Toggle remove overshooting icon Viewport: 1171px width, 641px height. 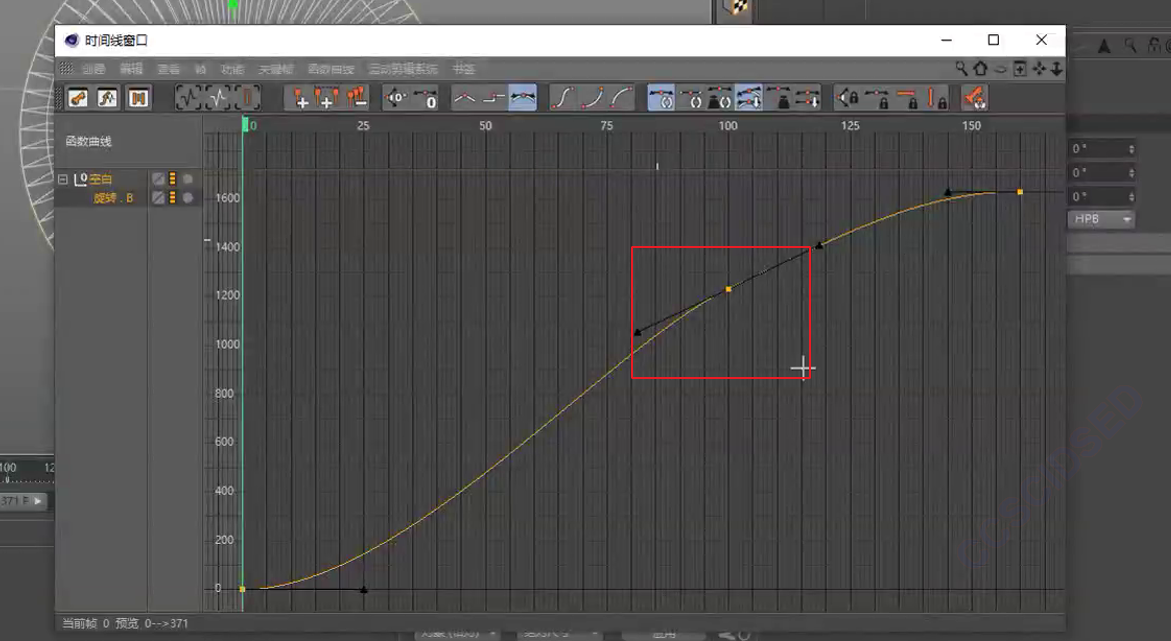click(748, 98)
